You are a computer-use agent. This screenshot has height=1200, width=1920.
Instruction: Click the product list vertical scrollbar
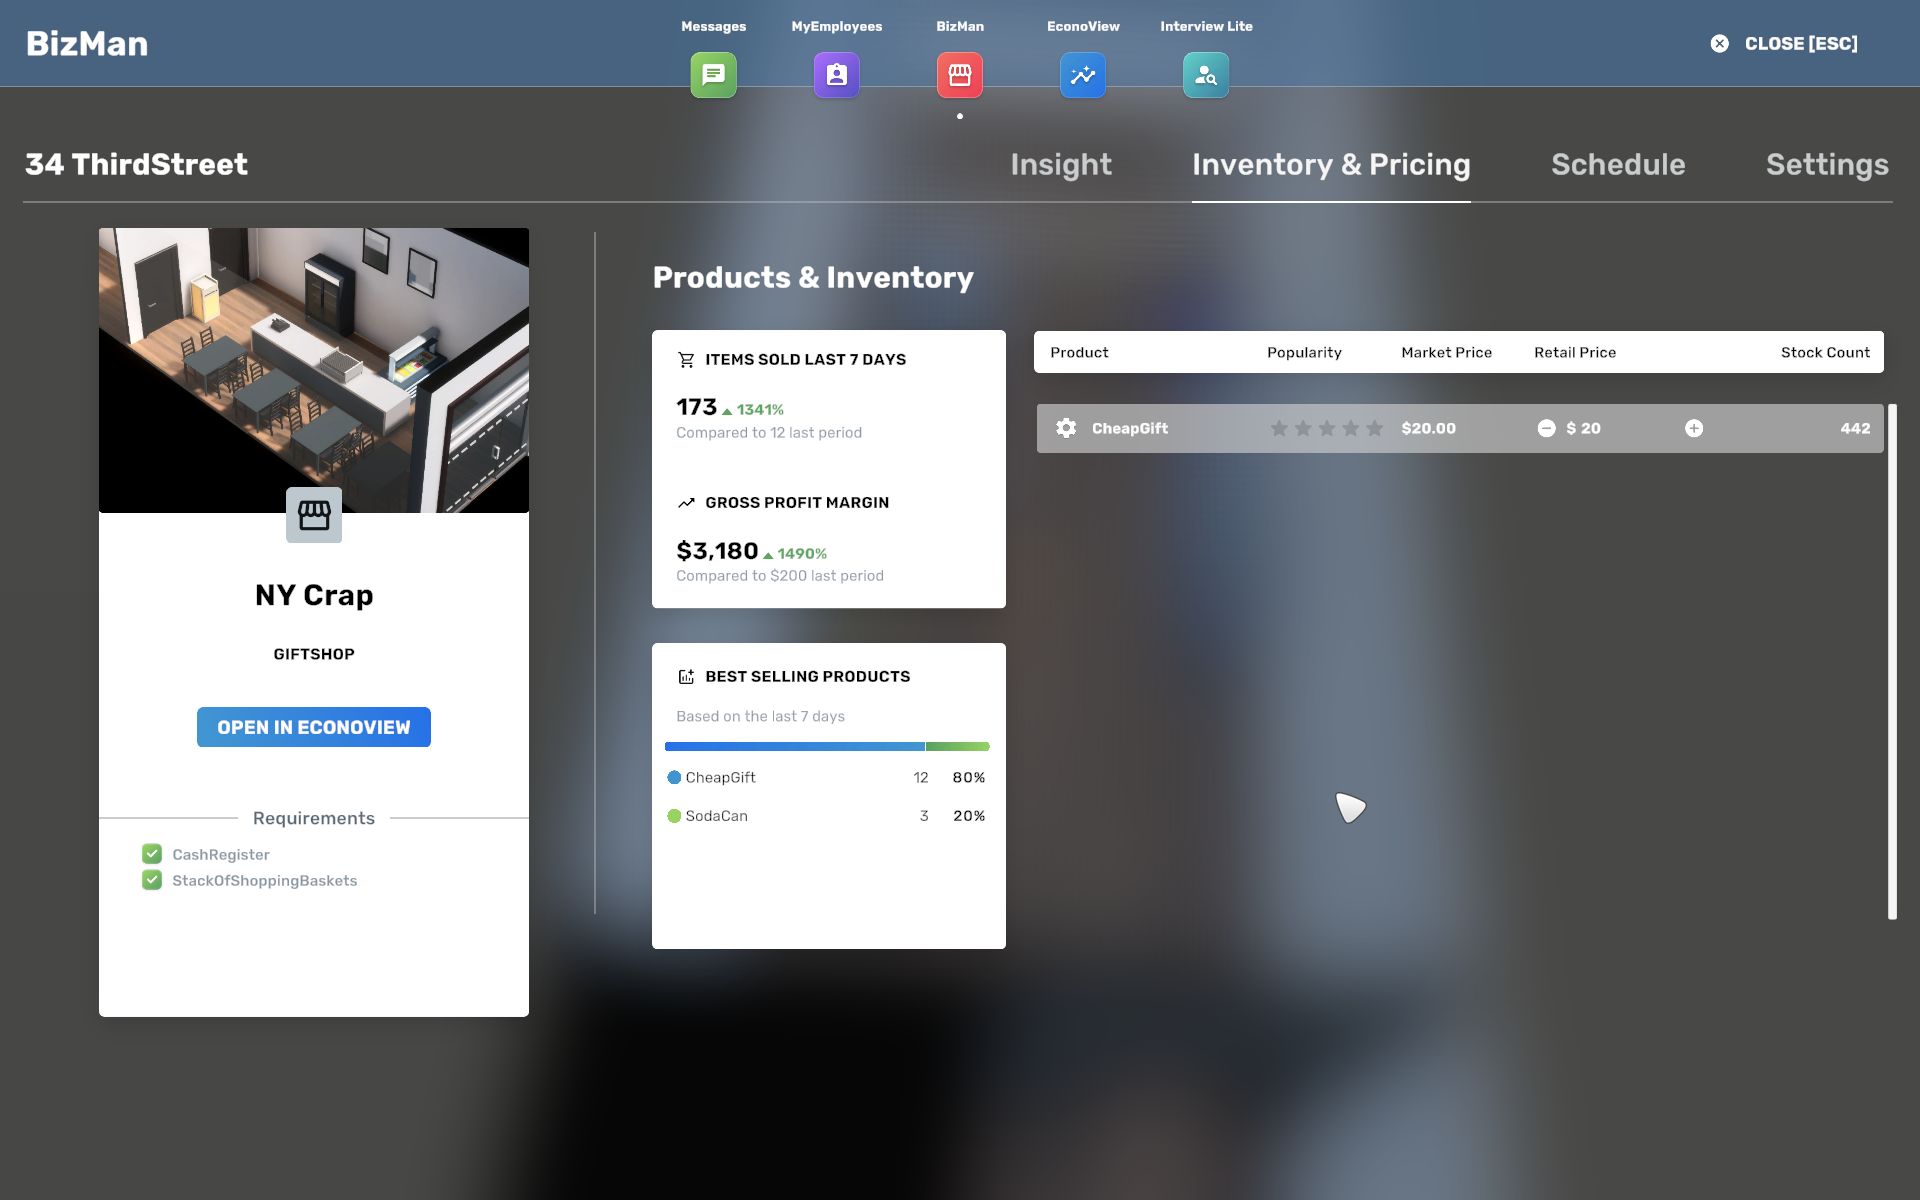pyautogui.click(x=1892, y=661)
